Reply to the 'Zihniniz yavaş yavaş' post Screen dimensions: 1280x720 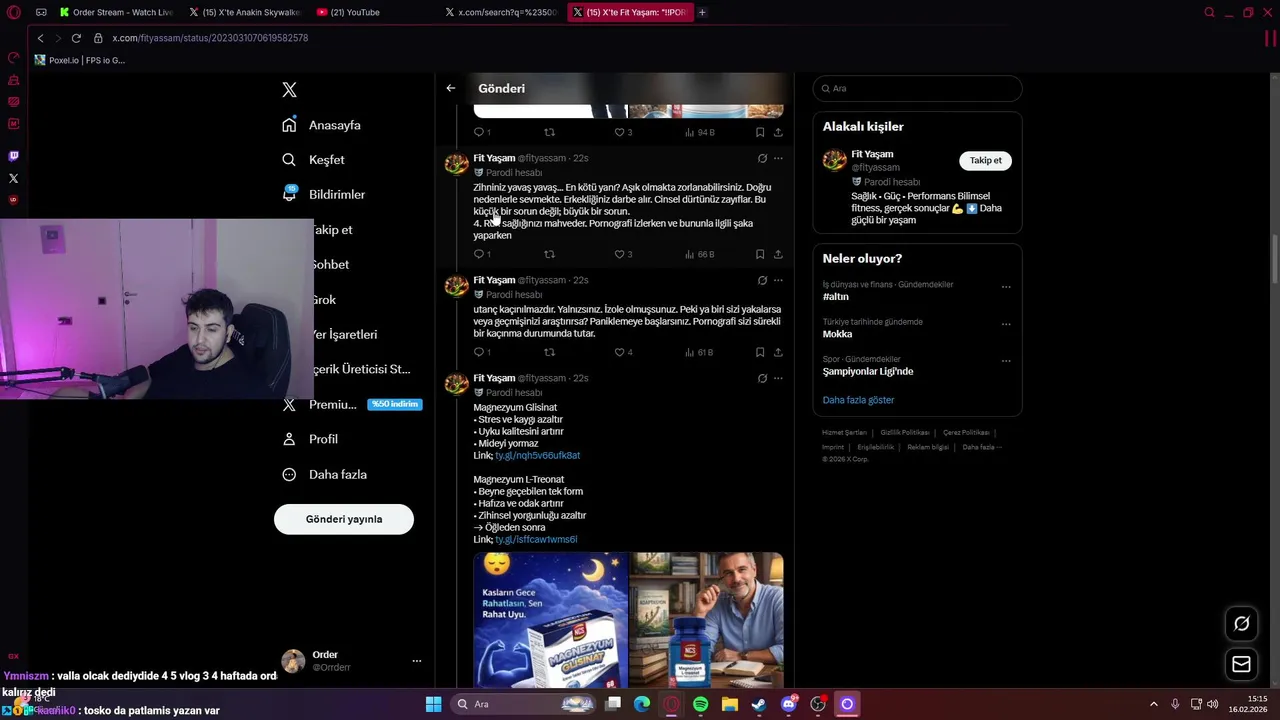point(481,254)
